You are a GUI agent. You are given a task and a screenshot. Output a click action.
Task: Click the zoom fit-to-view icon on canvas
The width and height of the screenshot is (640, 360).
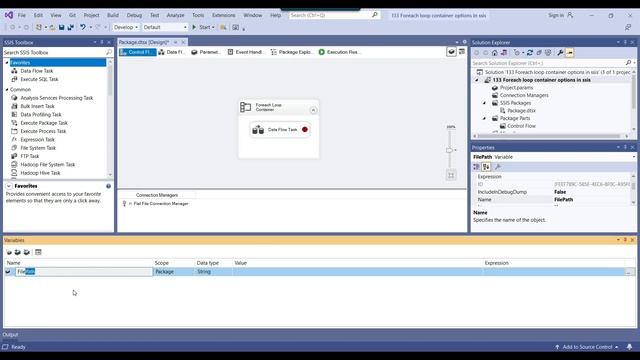(x=451, y=176)
